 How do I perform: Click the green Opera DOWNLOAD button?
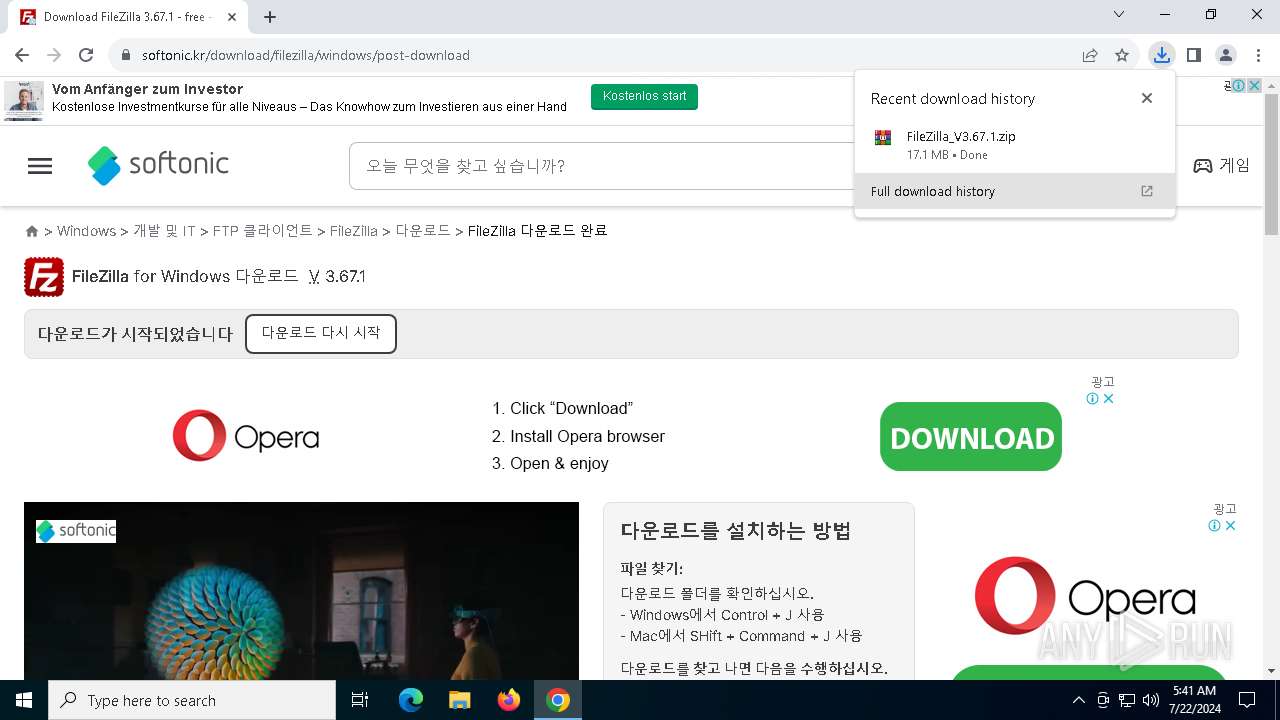click(x=971, y=437)
